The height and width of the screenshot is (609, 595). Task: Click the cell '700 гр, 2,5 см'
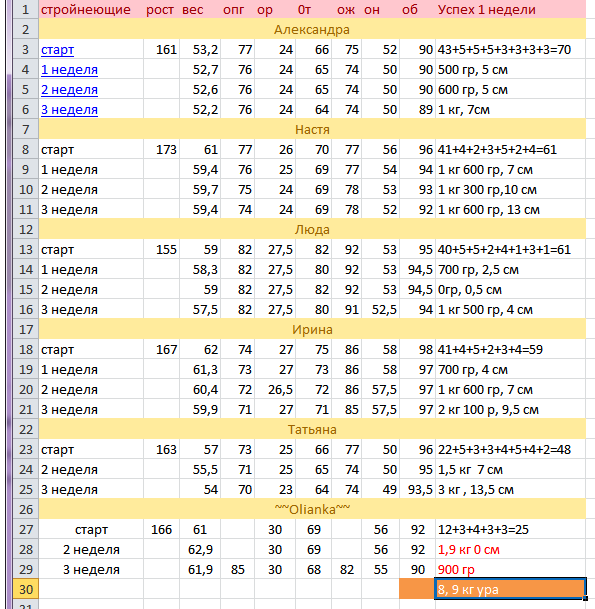[510, 270]
